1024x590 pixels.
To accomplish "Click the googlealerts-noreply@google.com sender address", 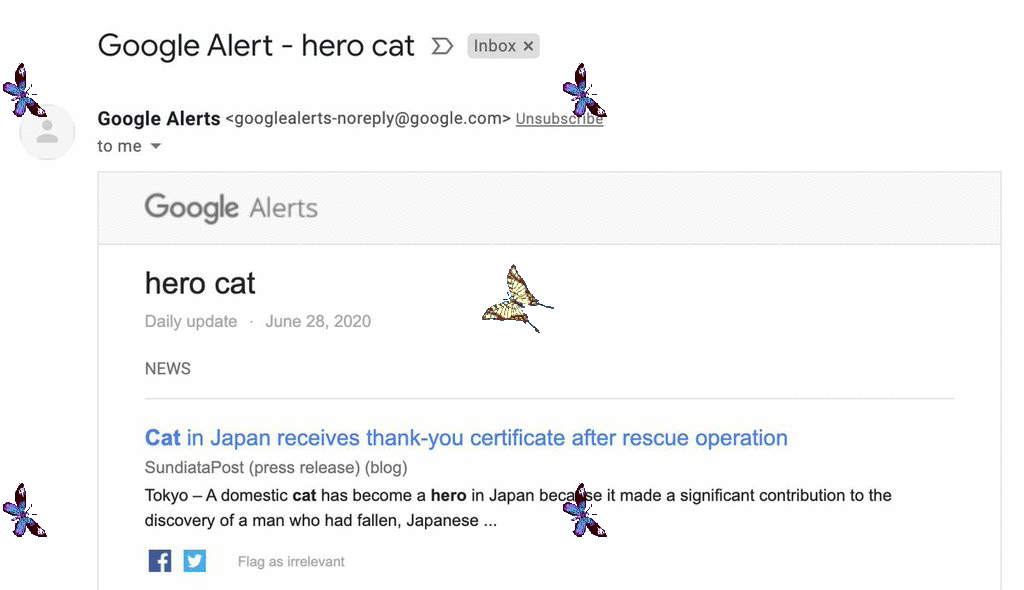I will tap(368, 119).
